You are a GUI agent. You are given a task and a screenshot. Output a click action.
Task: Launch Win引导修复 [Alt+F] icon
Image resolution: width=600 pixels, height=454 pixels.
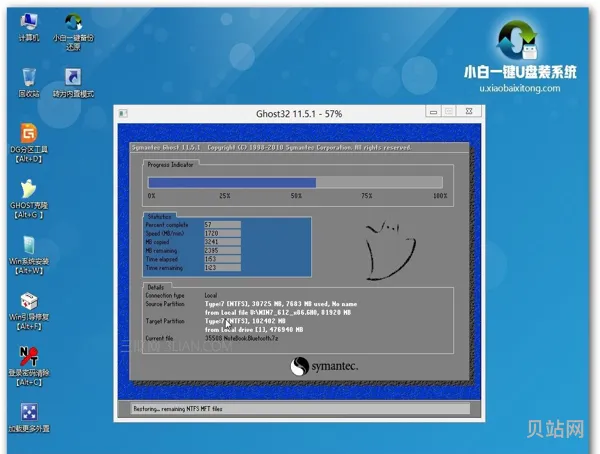(29, 311)
